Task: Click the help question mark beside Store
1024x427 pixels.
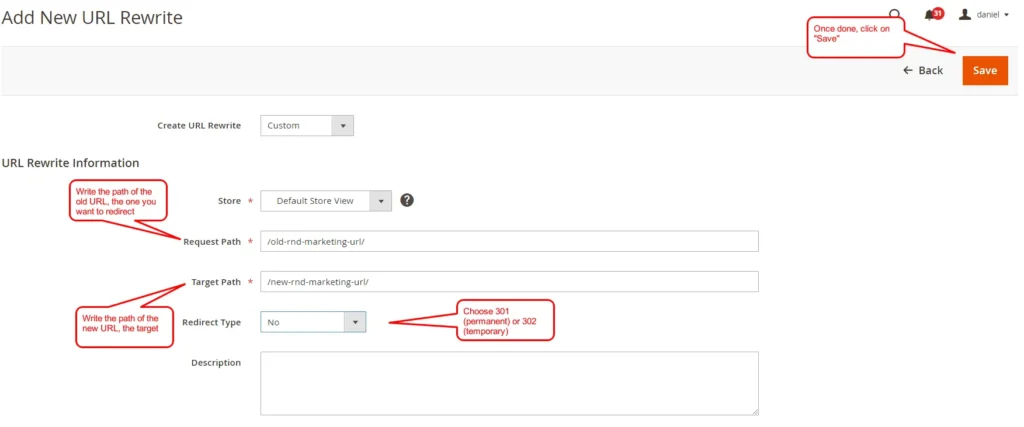Action: (407, 200)
